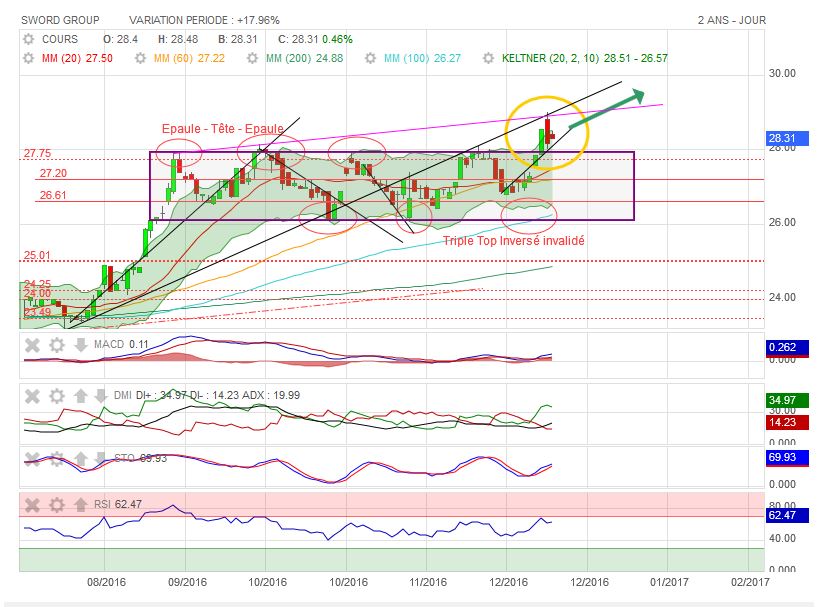
Task: Open settings gear for MM (100)
Action: [370, 58]
